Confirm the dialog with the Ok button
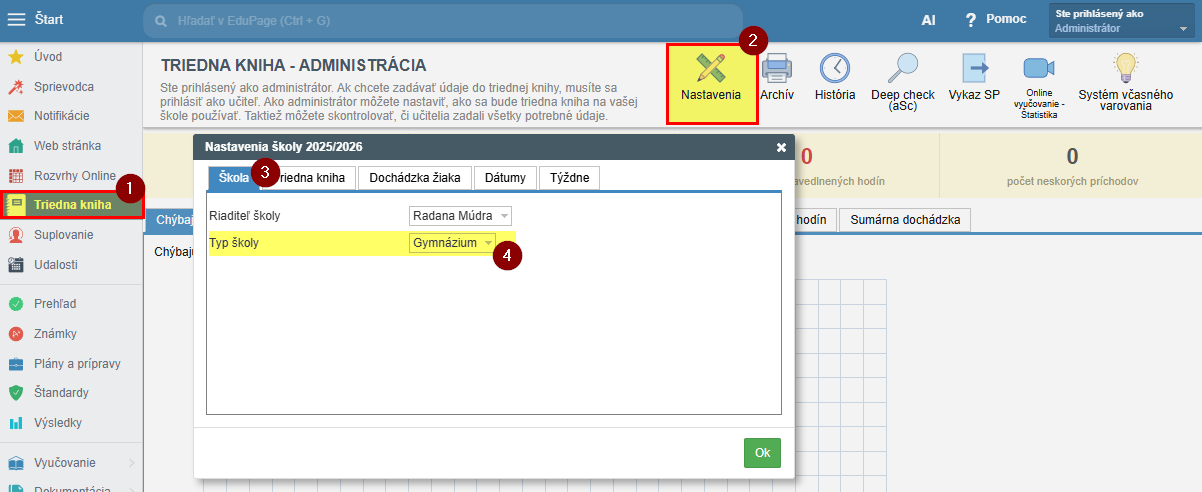The image size is (1202, 492). (762, 453)
